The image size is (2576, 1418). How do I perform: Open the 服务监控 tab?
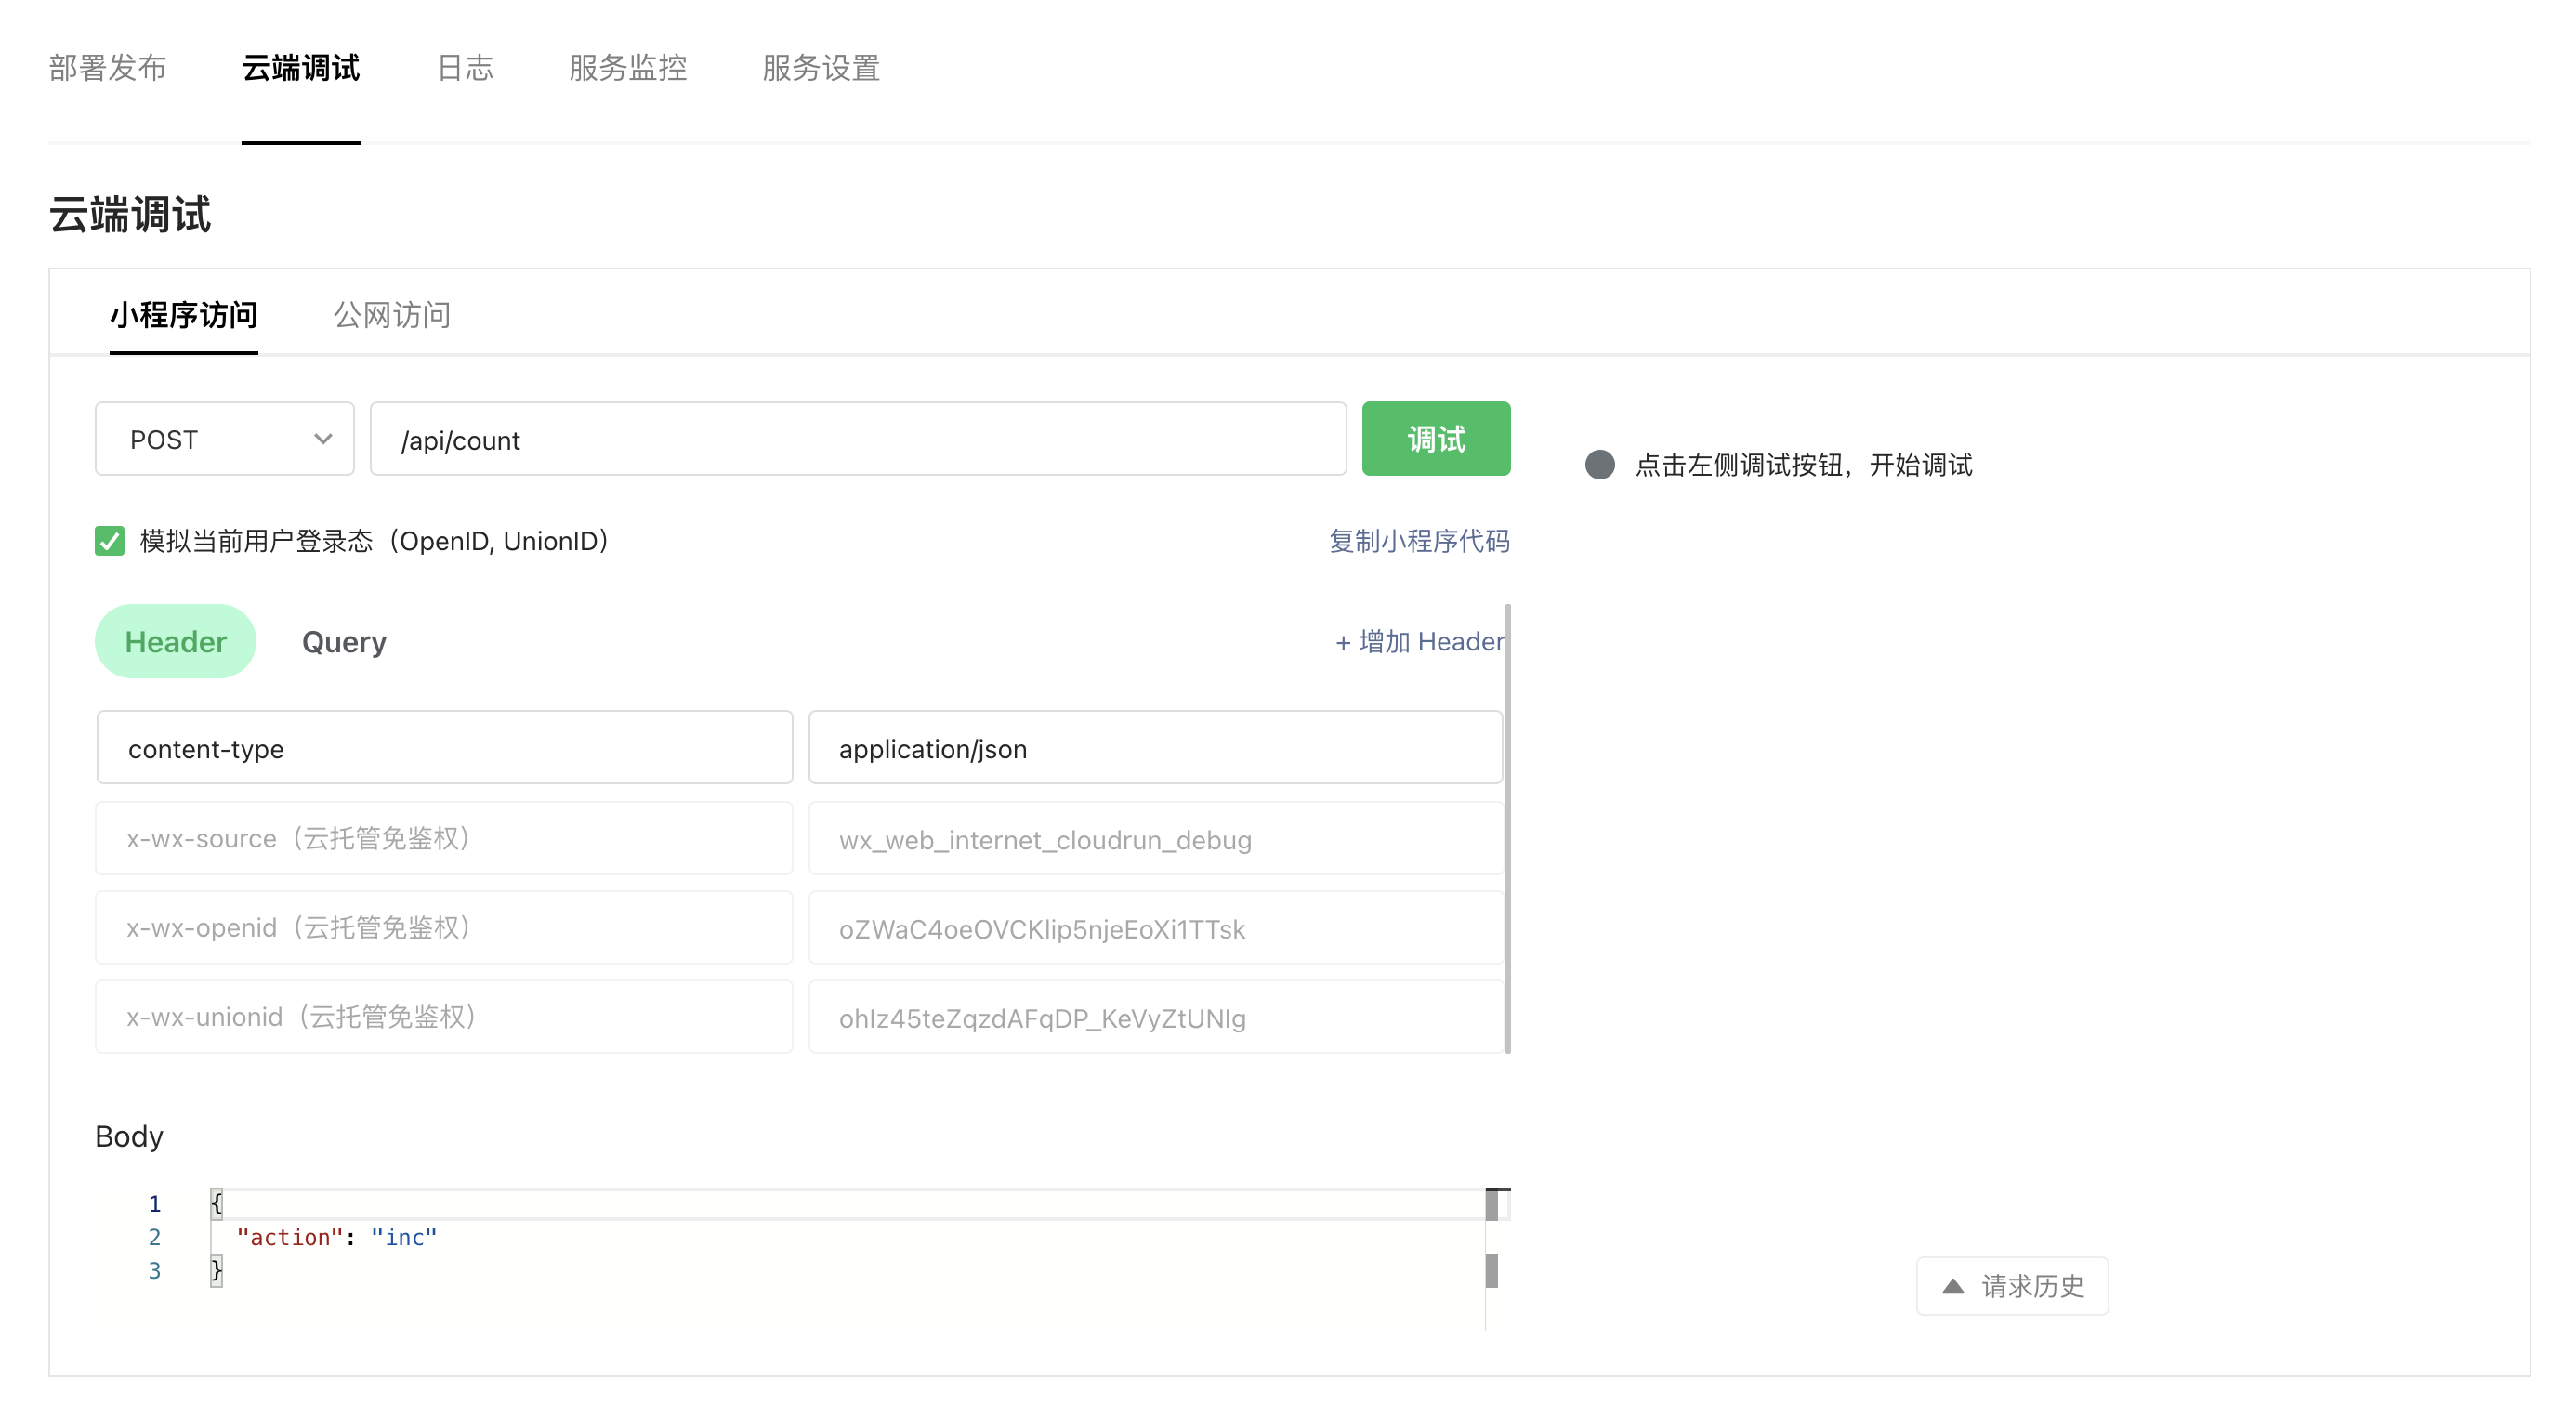point(627,68)
